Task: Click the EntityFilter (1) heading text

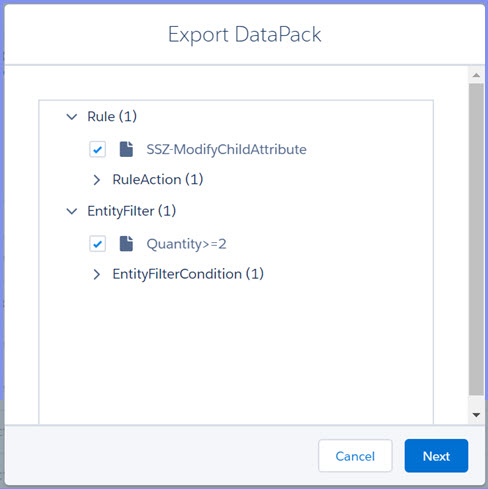Action: pyautogui.click(x=132, y=211)
